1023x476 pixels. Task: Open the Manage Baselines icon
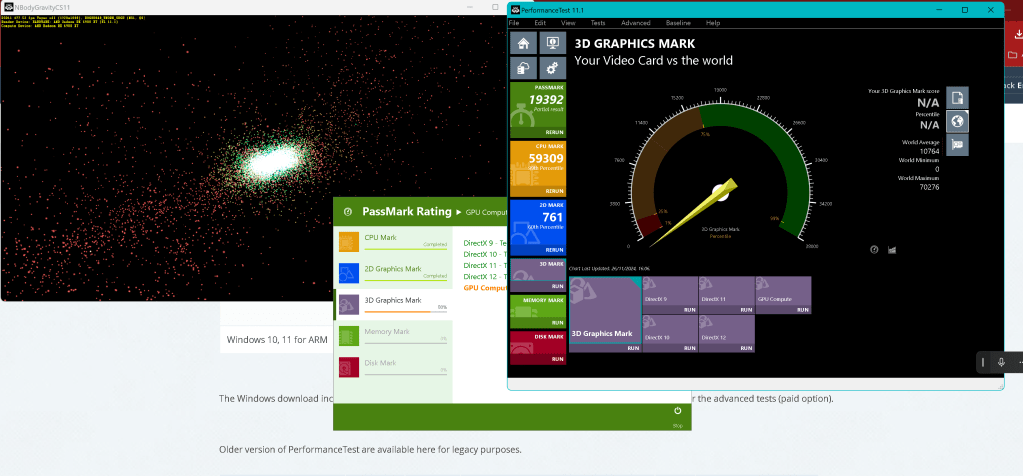[x=523, y=67]
